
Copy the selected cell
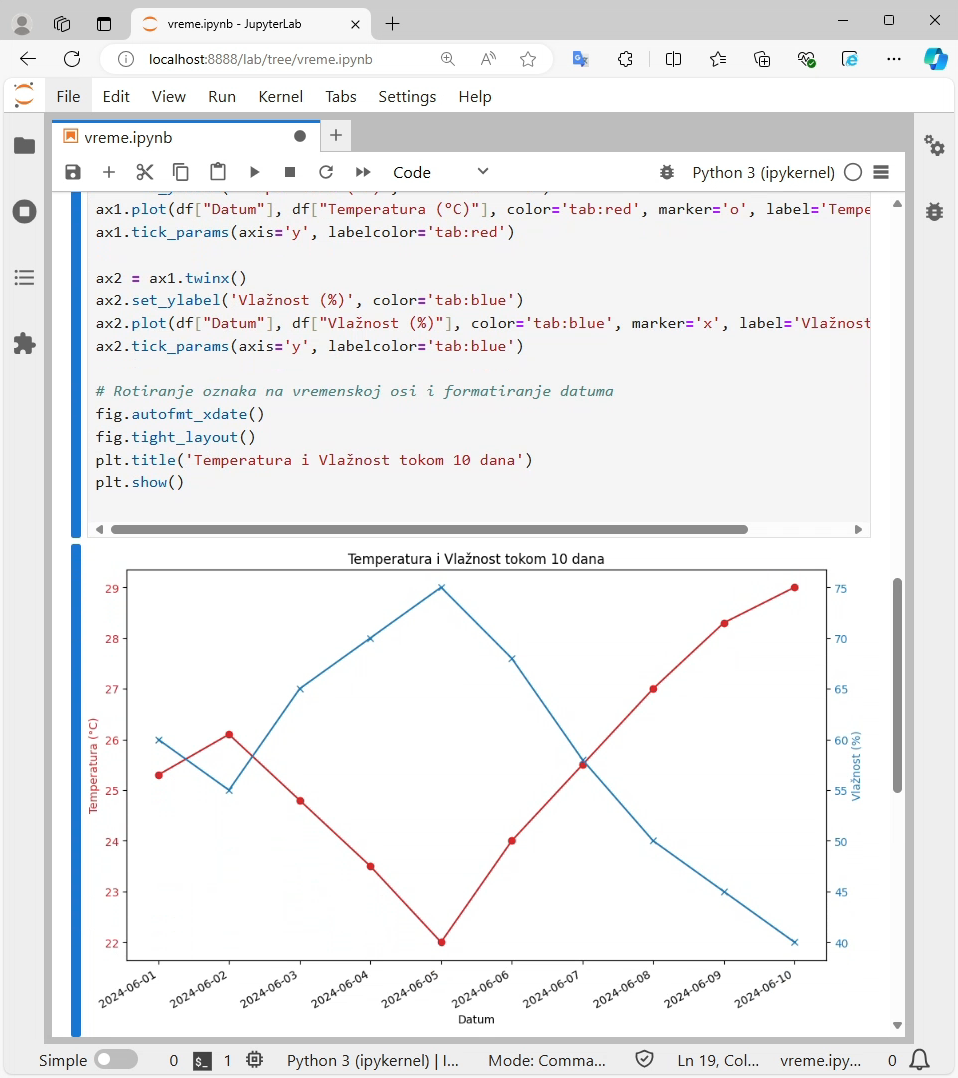pyautogui.click(x=181, y=172)
